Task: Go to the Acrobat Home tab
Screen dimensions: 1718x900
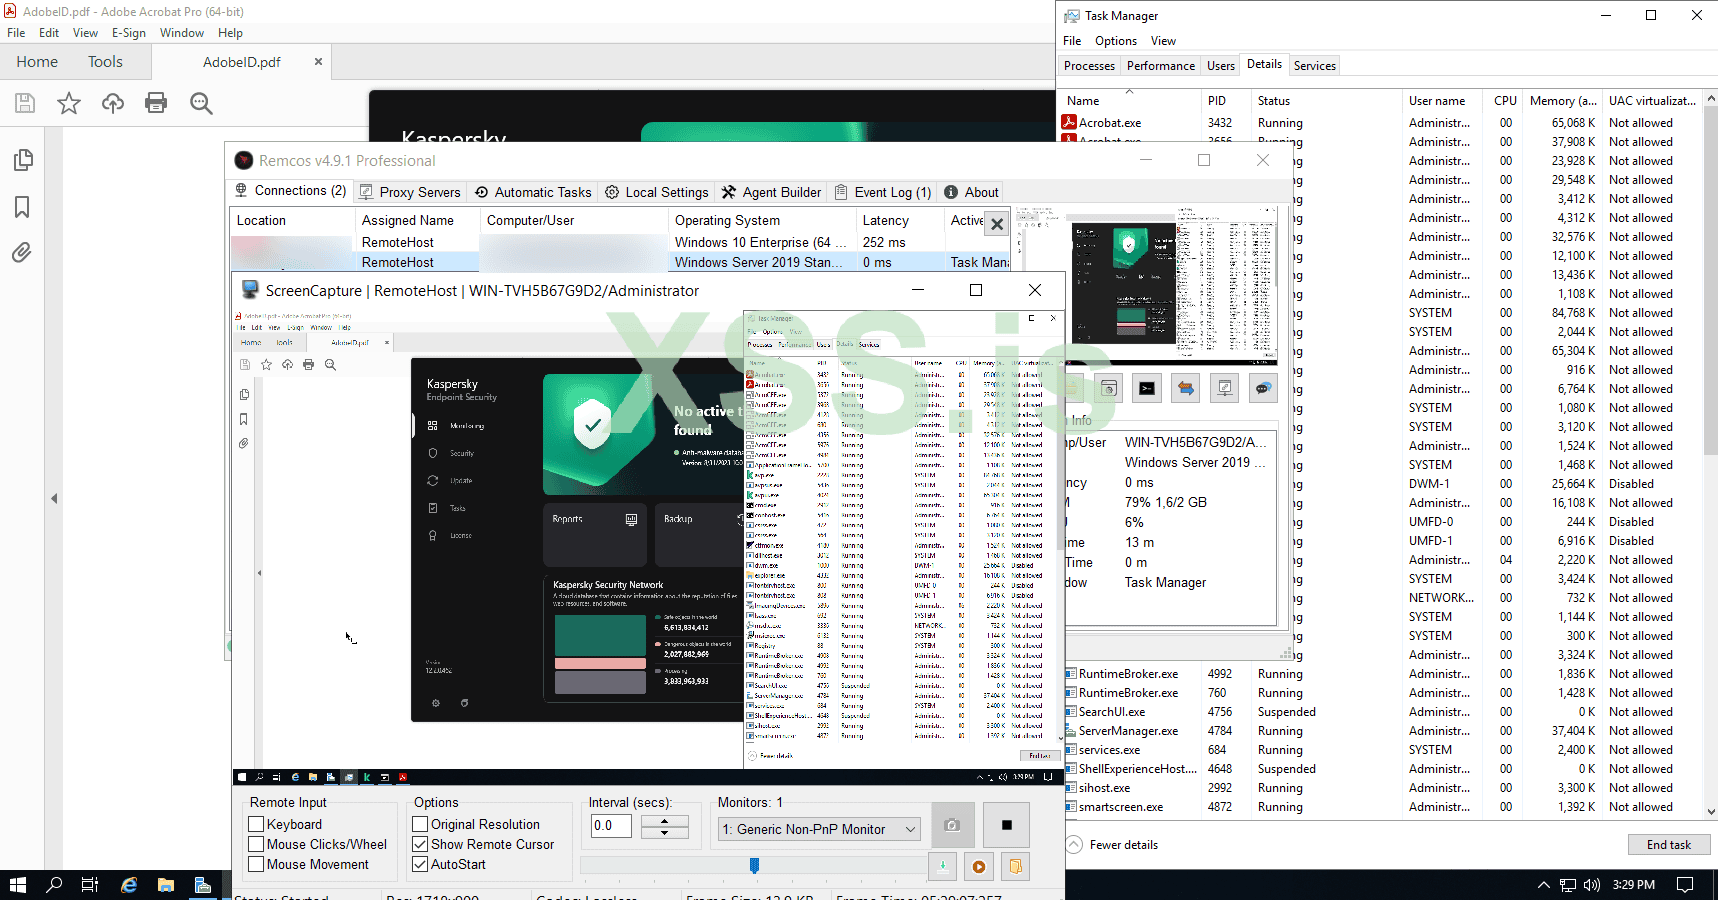Action: click(37, 62)
